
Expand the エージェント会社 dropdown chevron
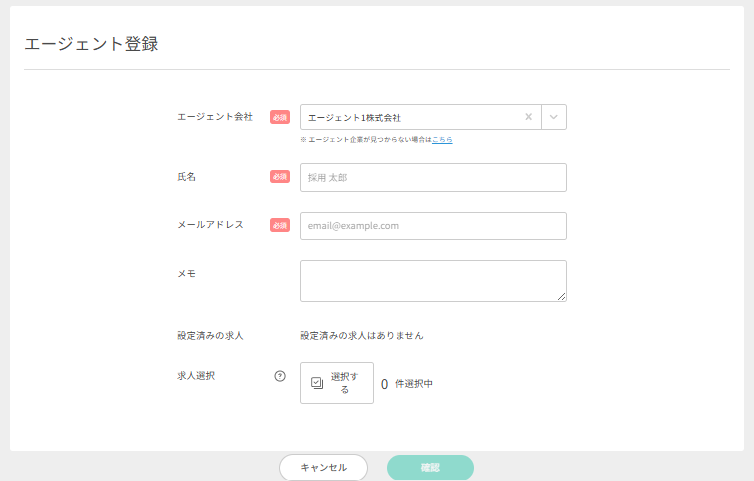[554, 117]
